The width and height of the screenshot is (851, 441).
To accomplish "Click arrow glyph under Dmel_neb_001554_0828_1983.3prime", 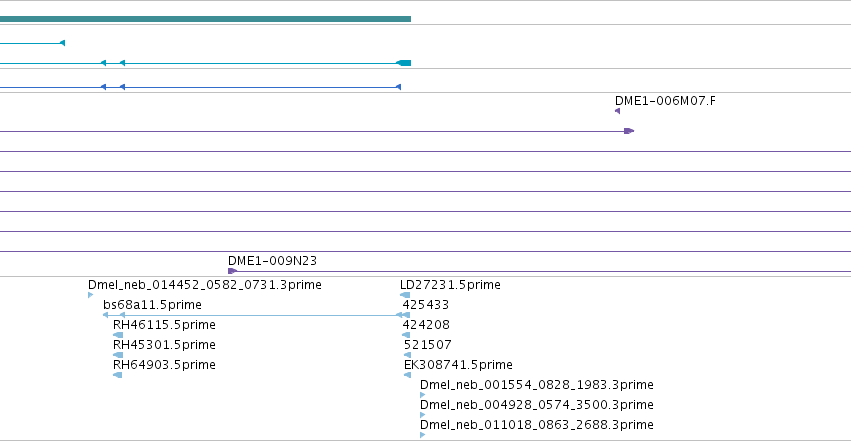I will pyautogui.click(x=423, y=395).
